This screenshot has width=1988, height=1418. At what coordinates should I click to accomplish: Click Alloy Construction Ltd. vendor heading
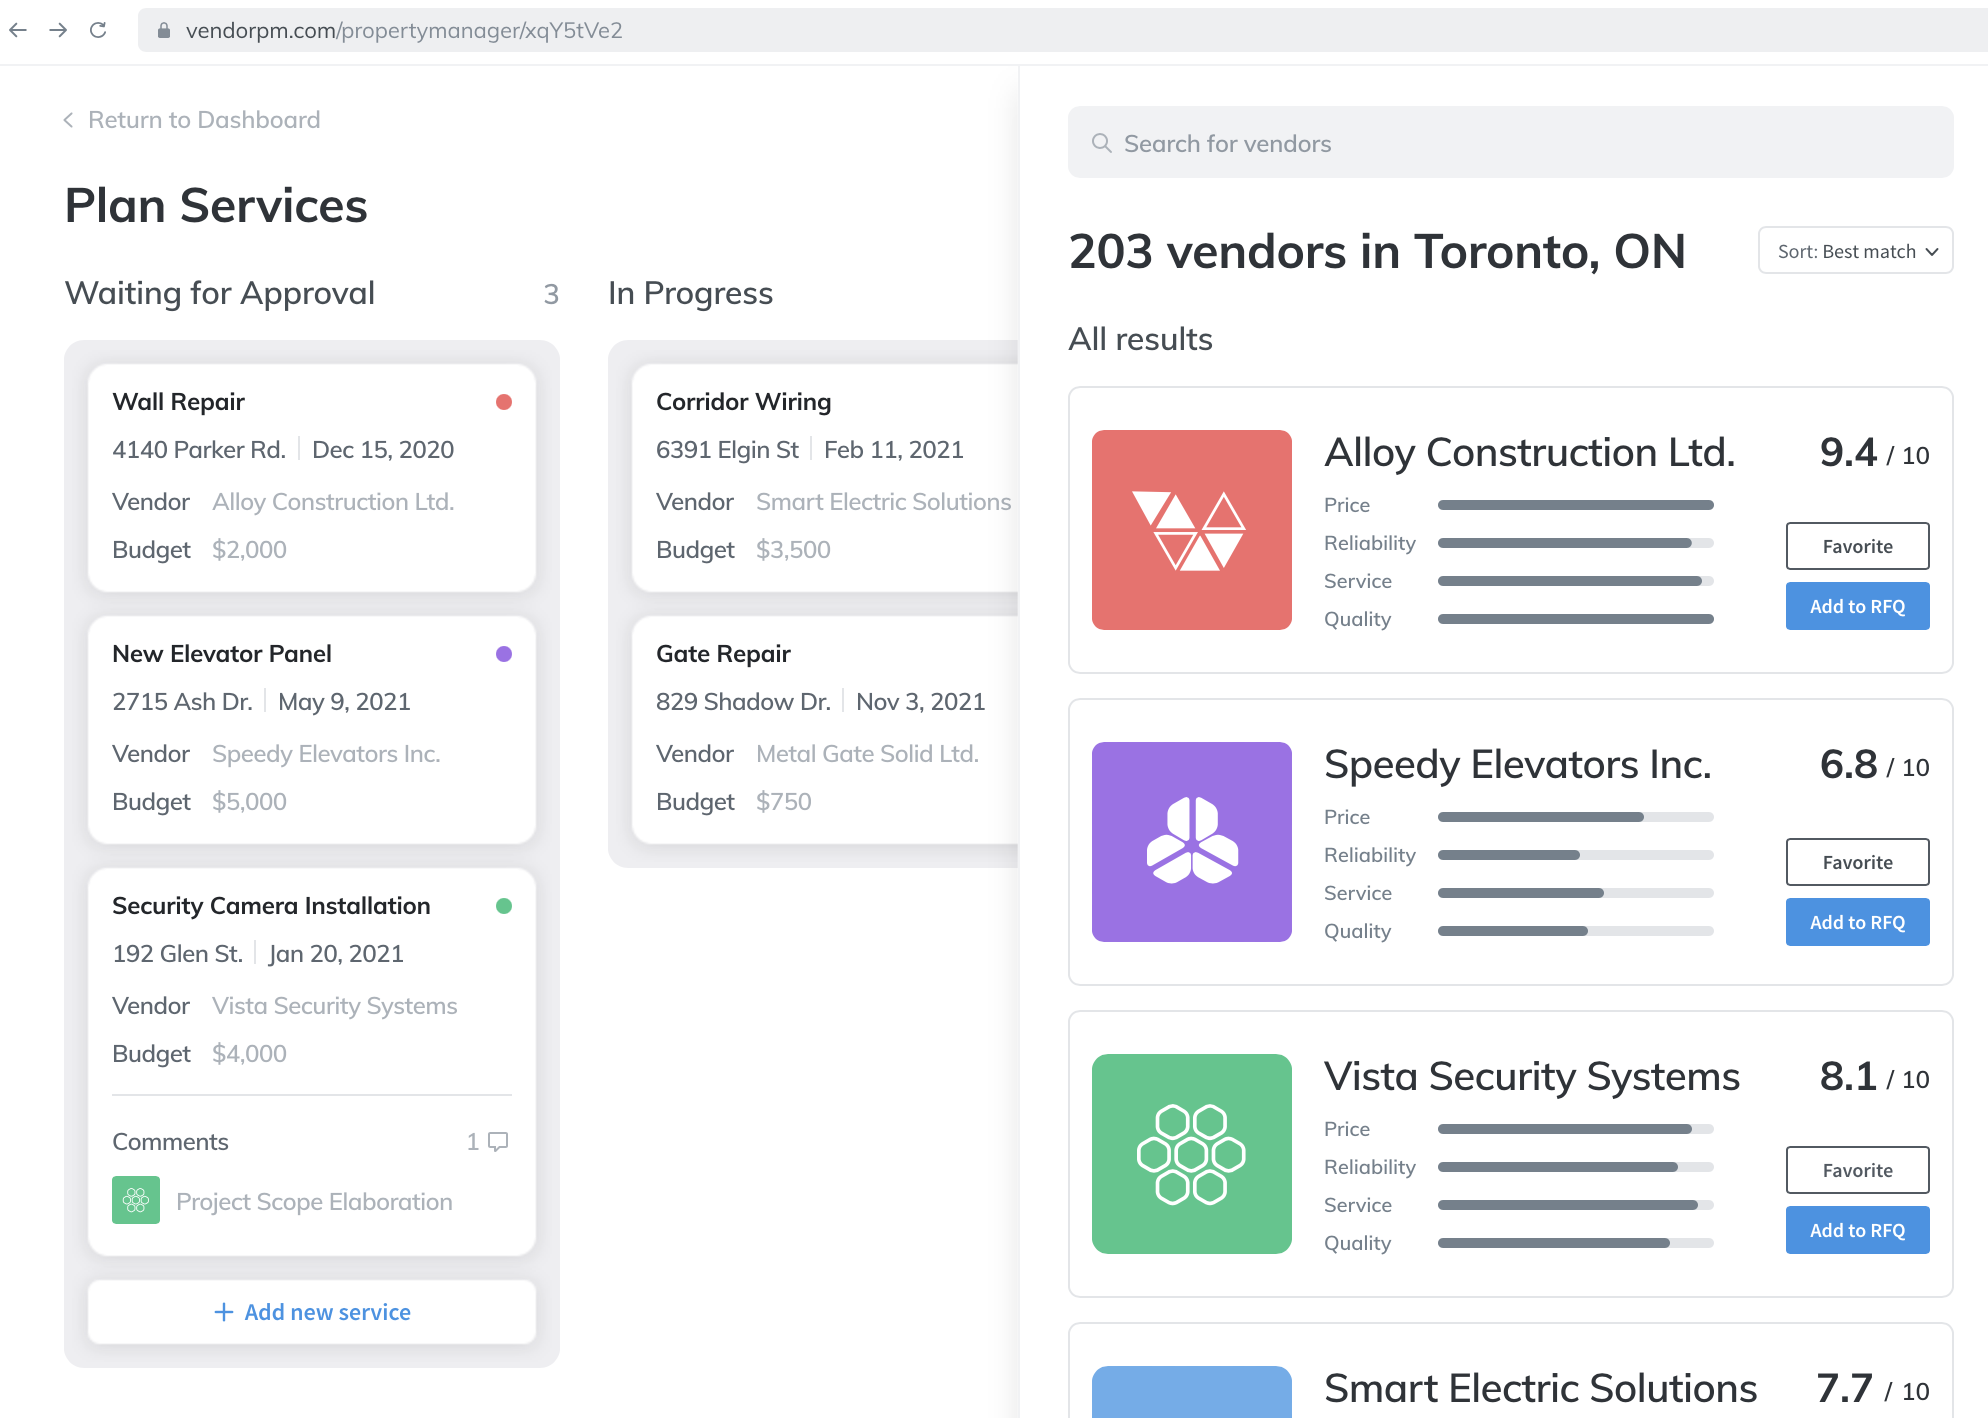click(1530, 453)
